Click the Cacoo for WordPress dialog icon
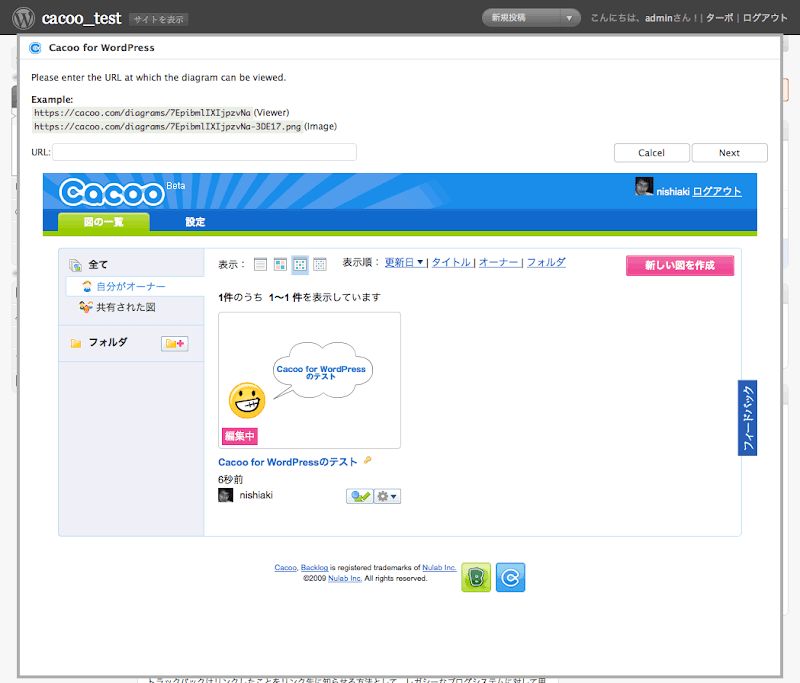Viewport: 800px width, 683px height. [x=35, y=48]
